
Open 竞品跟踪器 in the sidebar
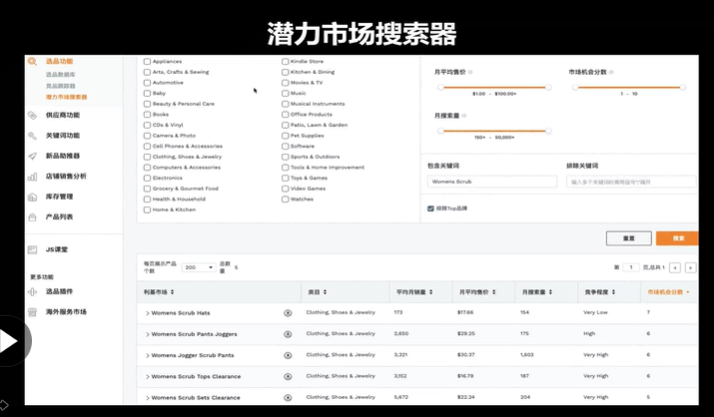pyautogui.click(x=61, y=86)
